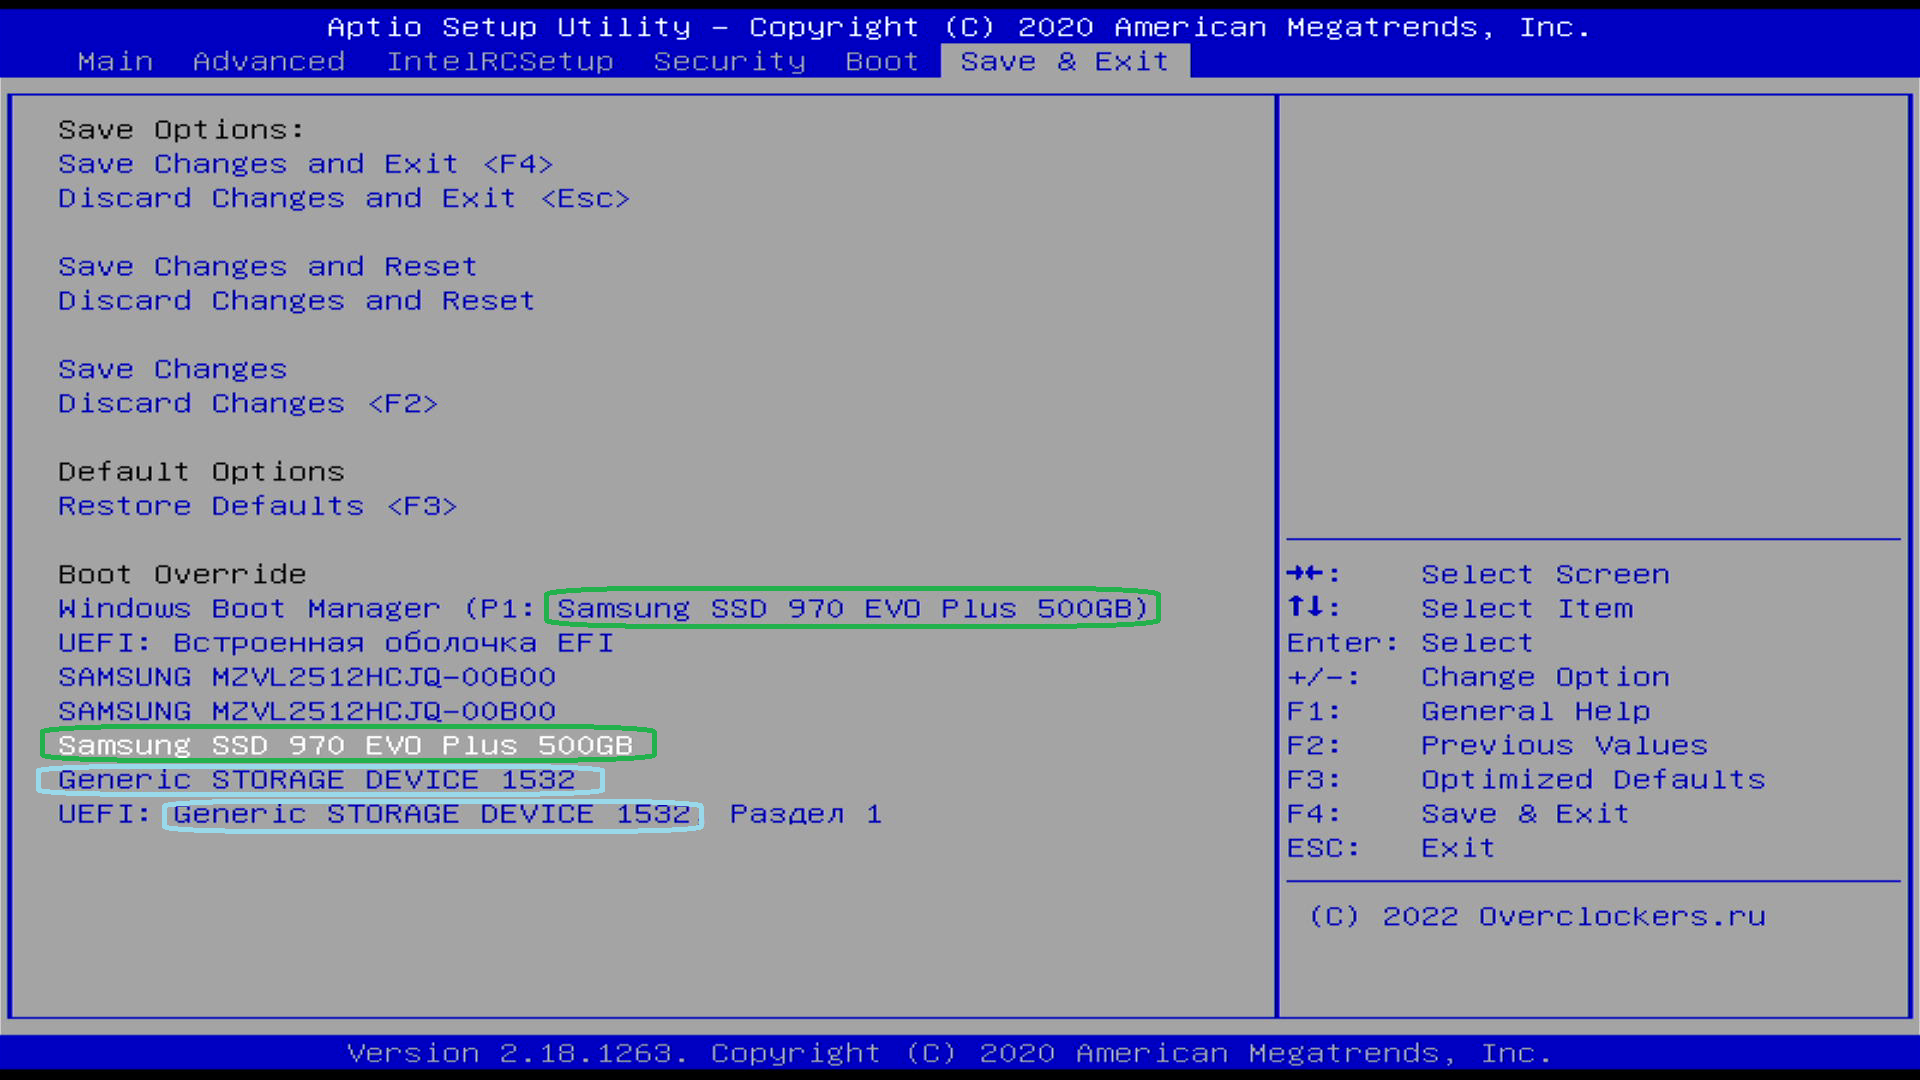Viewport: 1920px width, 1080px height.
Task: Select the Boot tab
Action: pyautogui.click(x=881, y=61)
